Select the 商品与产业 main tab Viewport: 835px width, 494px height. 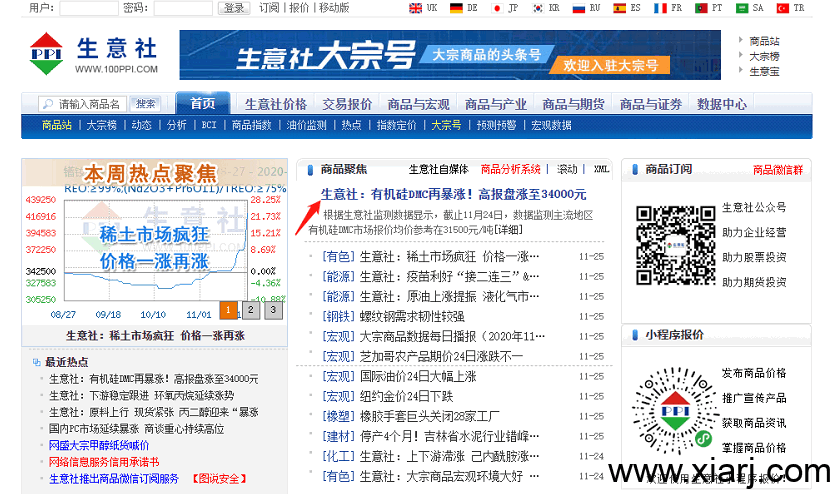[495, 104]
